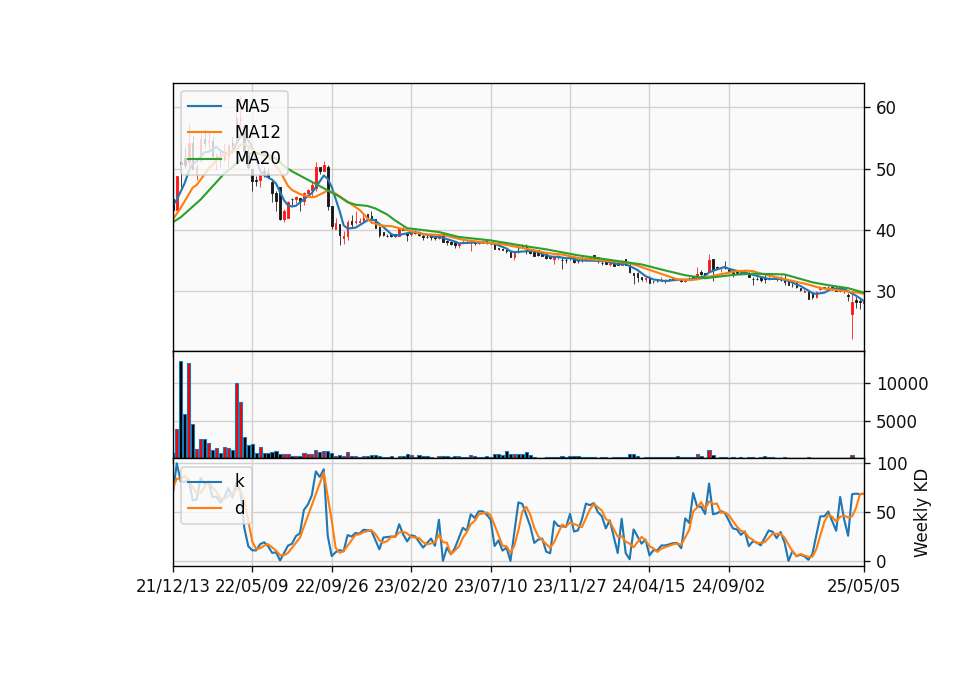Click the 24/04/15 date label
The image size is (960, 690).
coord(649,586)
